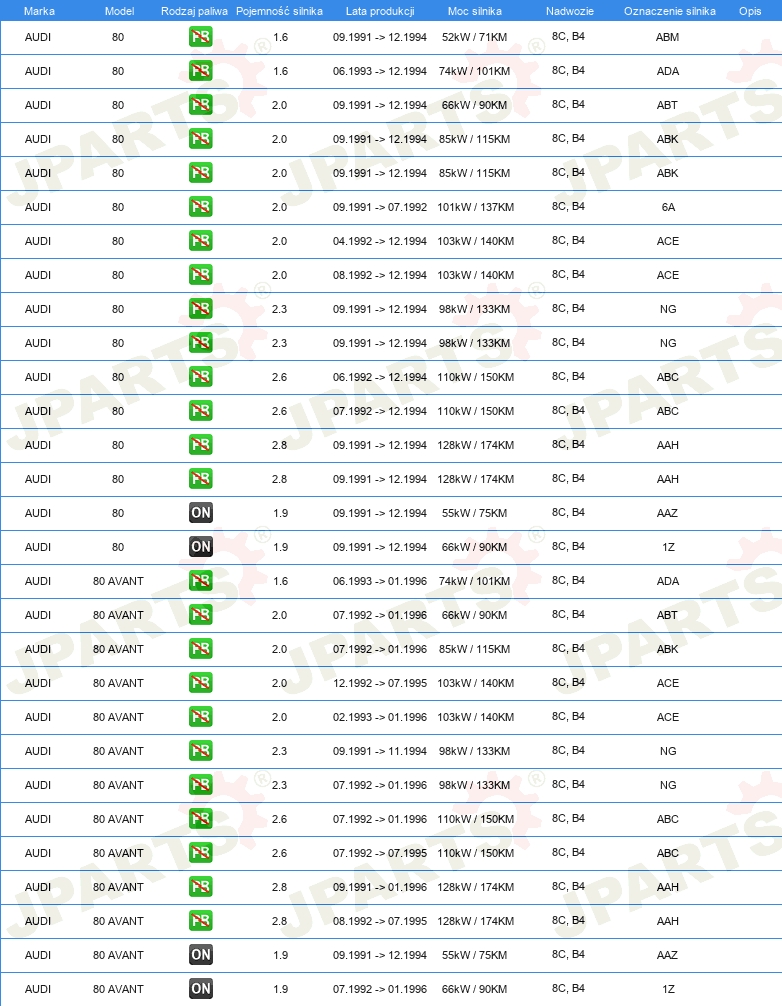The width and height of the screenshot is (782, 1006).
Task: Click the Pojemność silnika column header
Action: pyautogui.click(x=279, y=11)
